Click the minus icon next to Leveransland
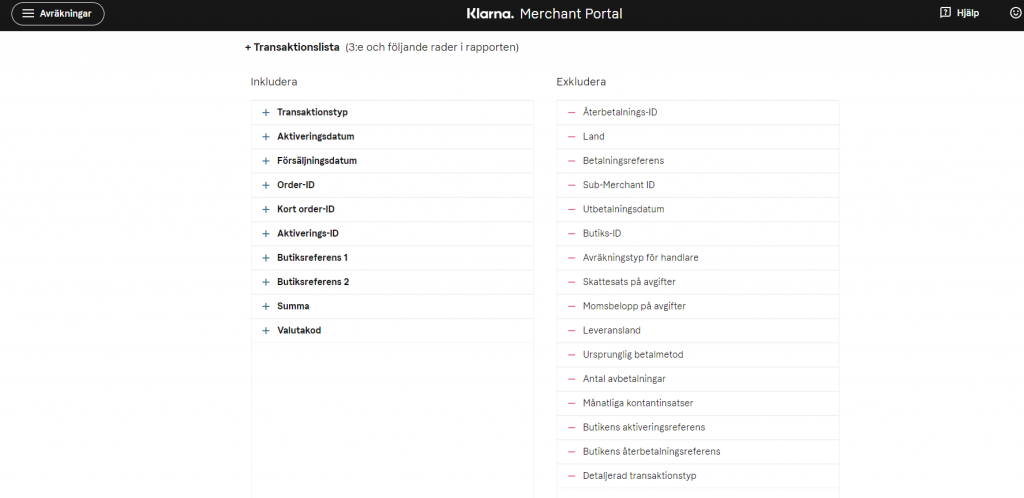Screen dimensions: 1024x498 571,331
